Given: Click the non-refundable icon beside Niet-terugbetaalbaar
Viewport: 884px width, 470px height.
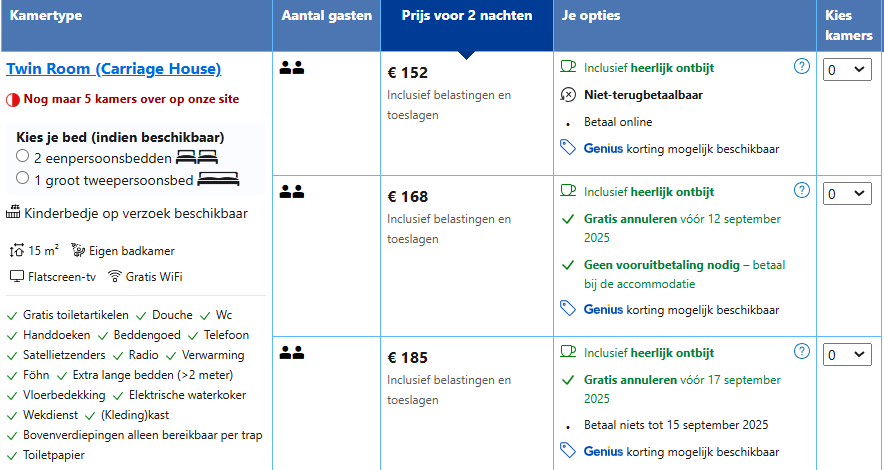Looking at the screenshot, I should (568, 95).
